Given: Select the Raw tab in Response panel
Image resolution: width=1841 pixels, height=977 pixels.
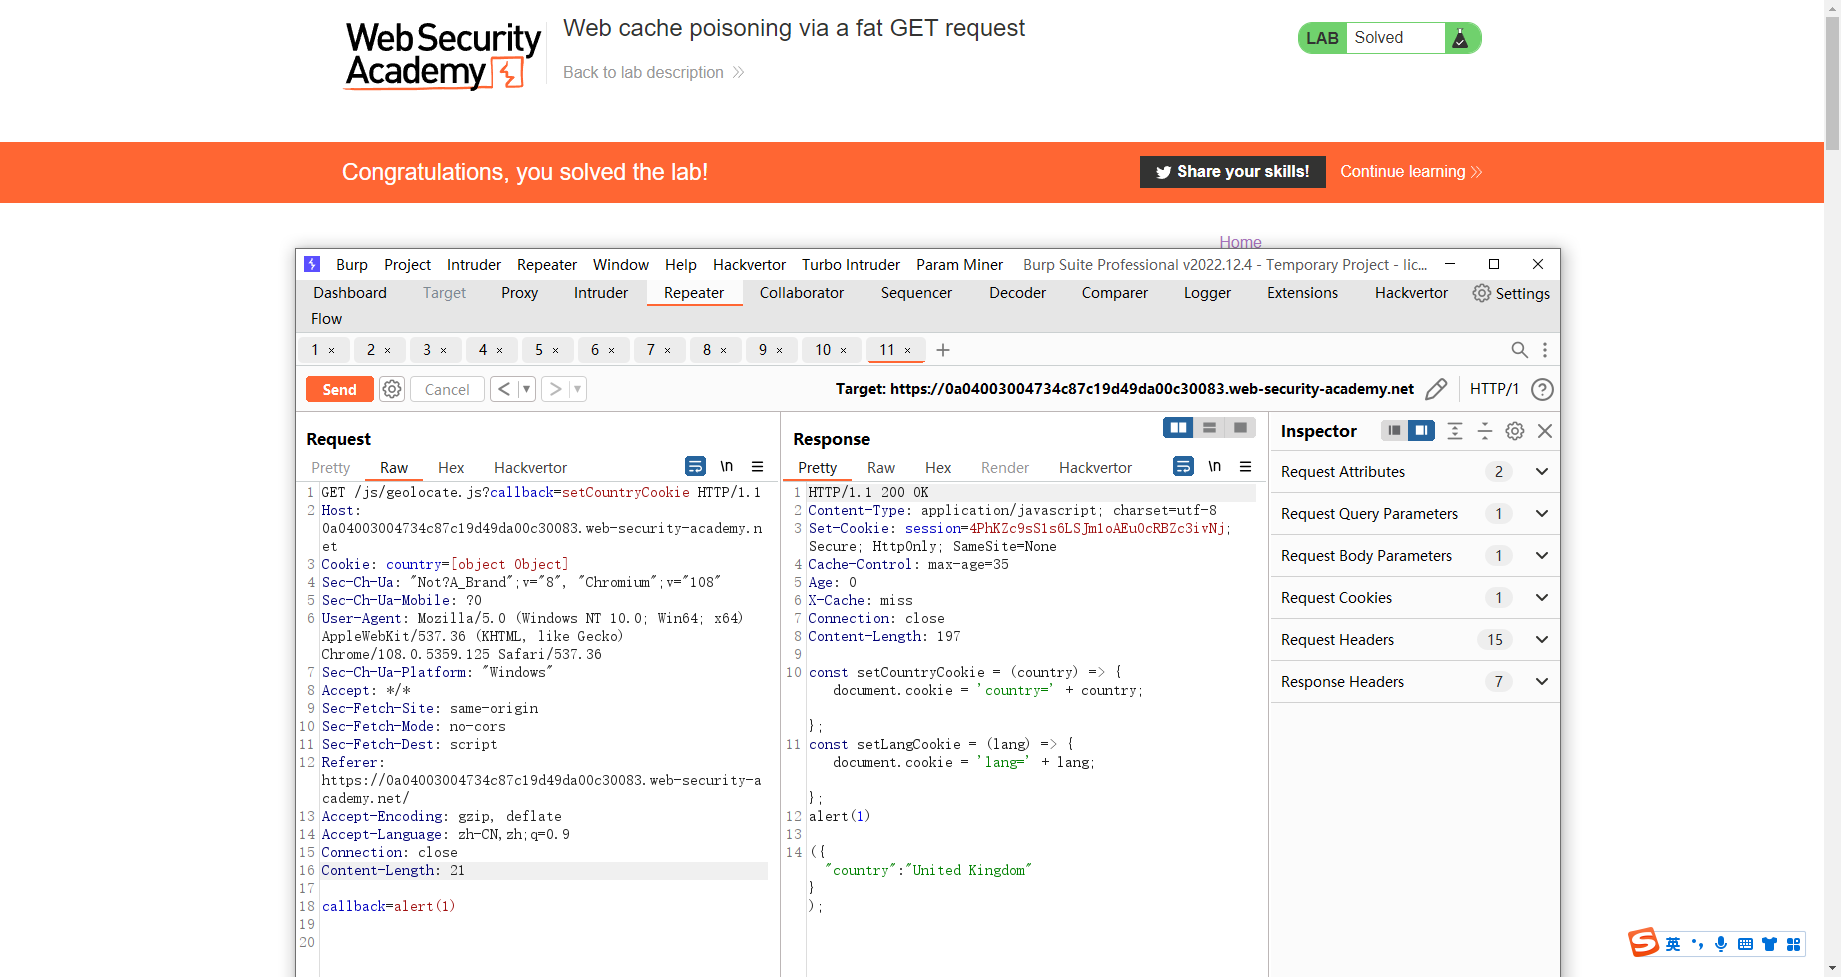Looking at the screenshot, I should point(881,468).
